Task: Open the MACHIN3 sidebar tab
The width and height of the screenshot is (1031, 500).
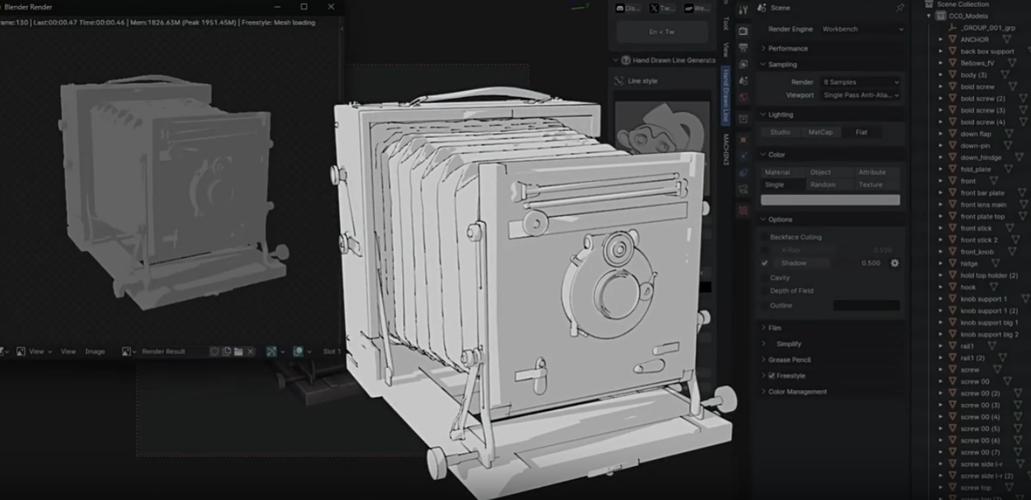Action: tap(726, 149)
